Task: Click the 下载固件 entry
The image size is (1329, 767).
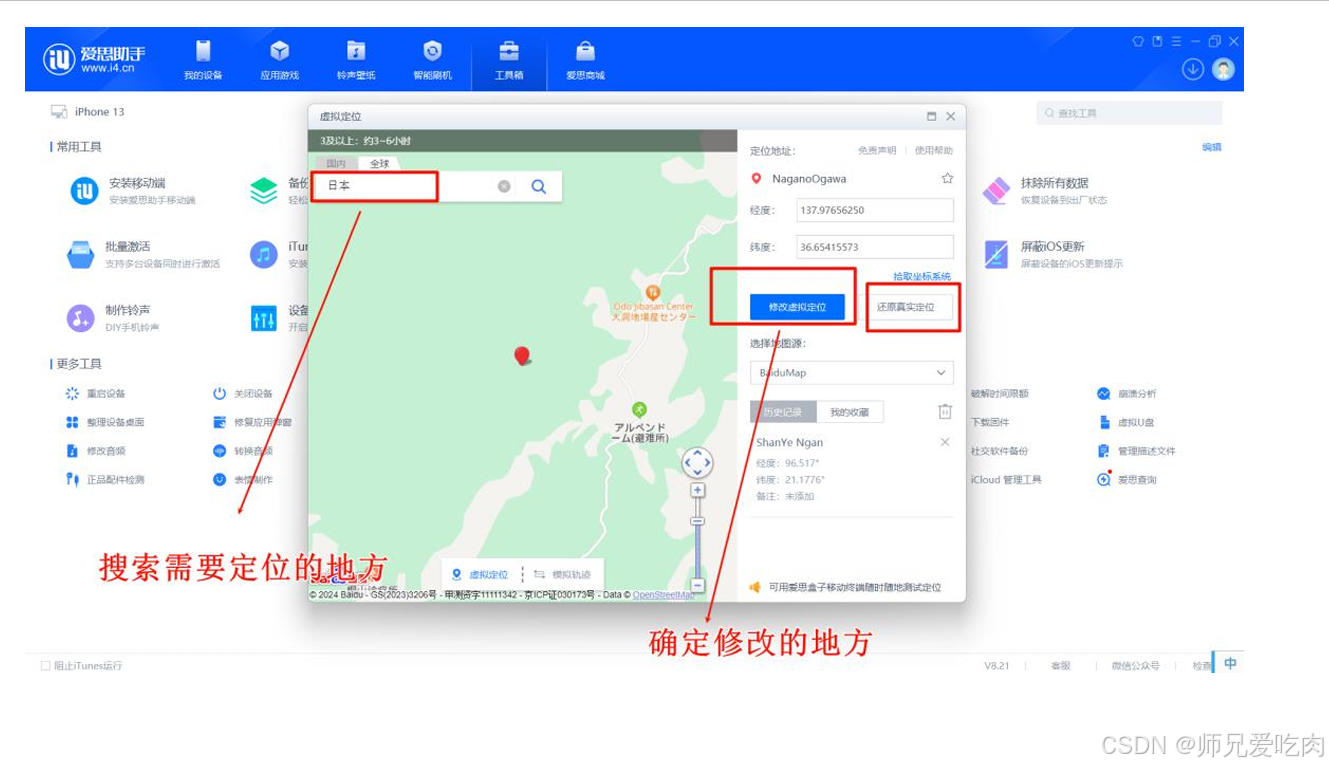Action: pyautogui.click(x=990, y=422)
